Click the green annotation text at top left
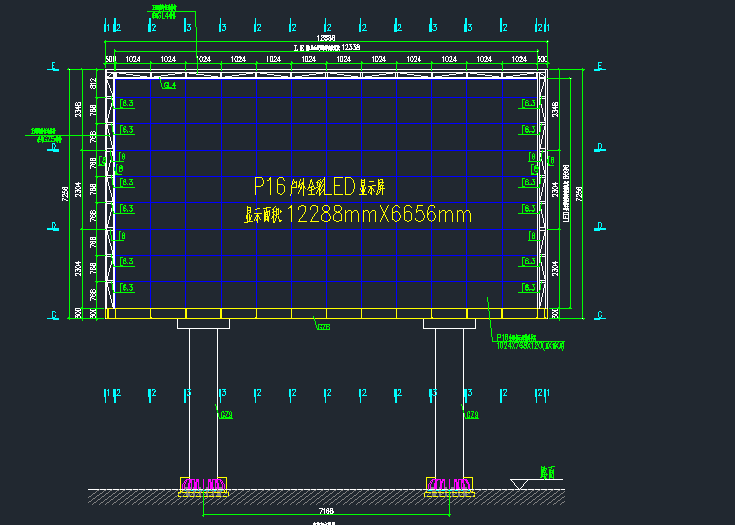Viewport: 735px width, 525px height. tap(166, 12)
